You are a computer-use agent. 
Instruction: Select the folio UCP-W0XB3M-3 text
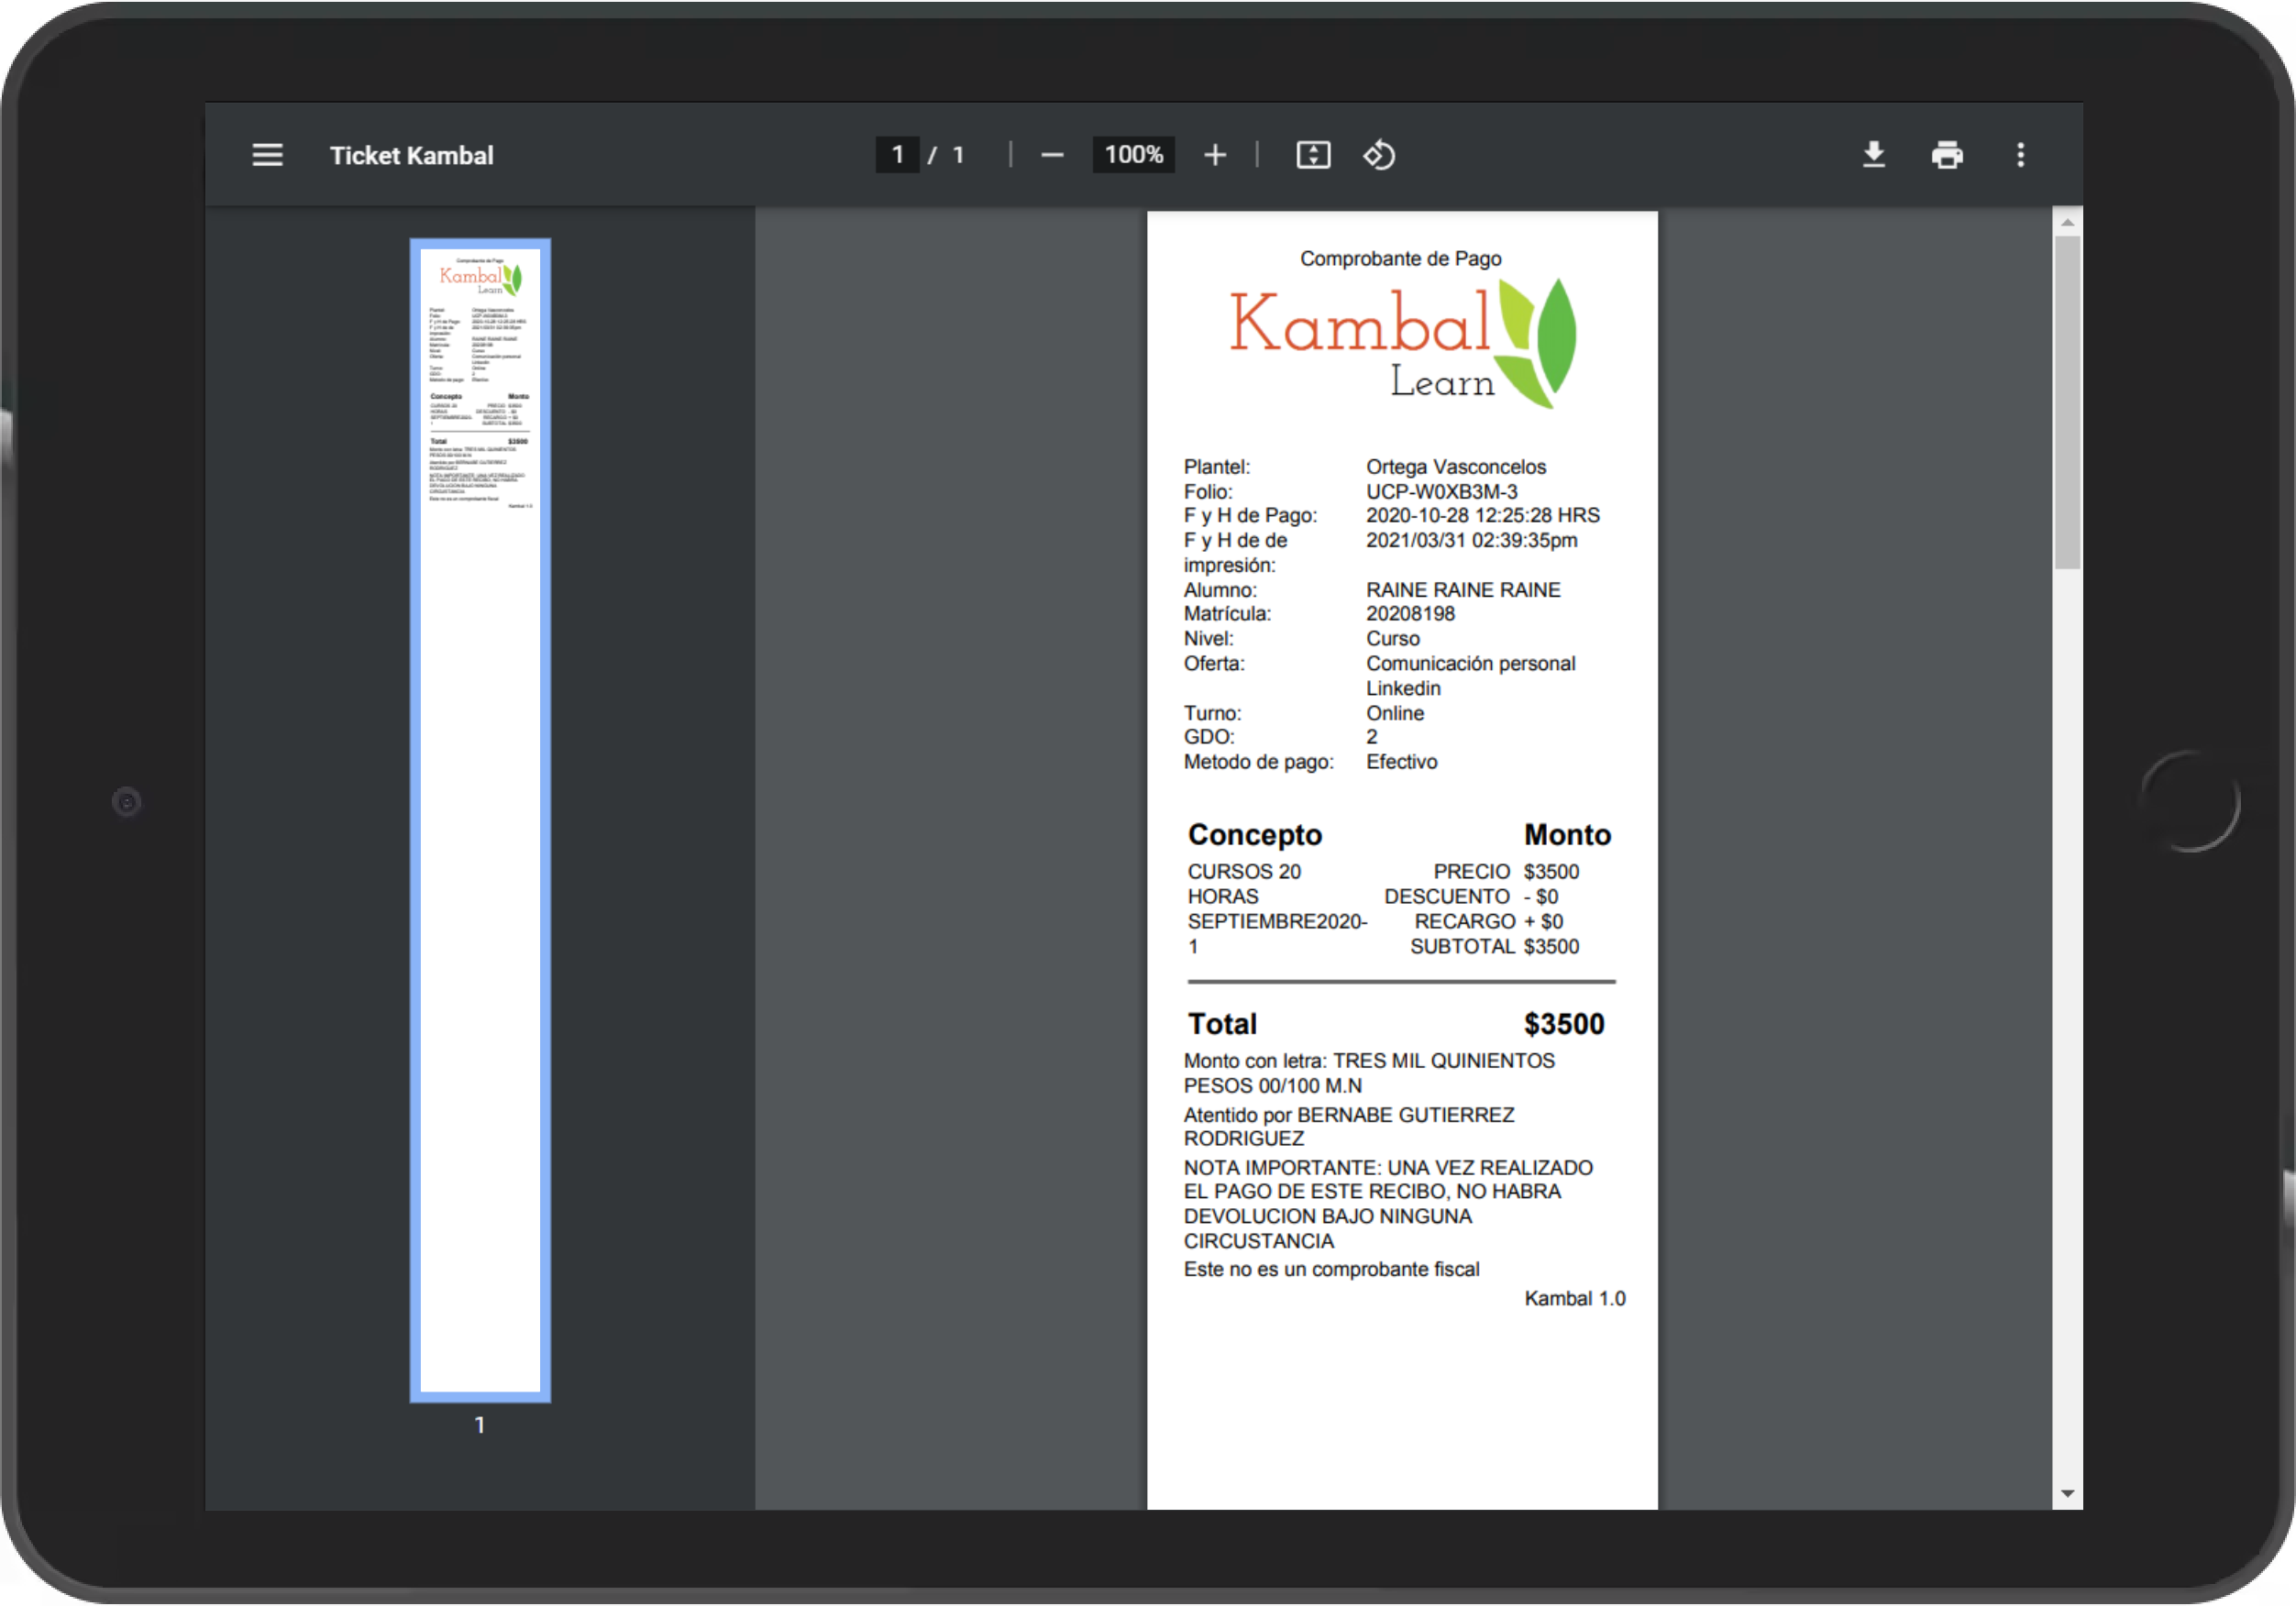[x=1441, y=492]
